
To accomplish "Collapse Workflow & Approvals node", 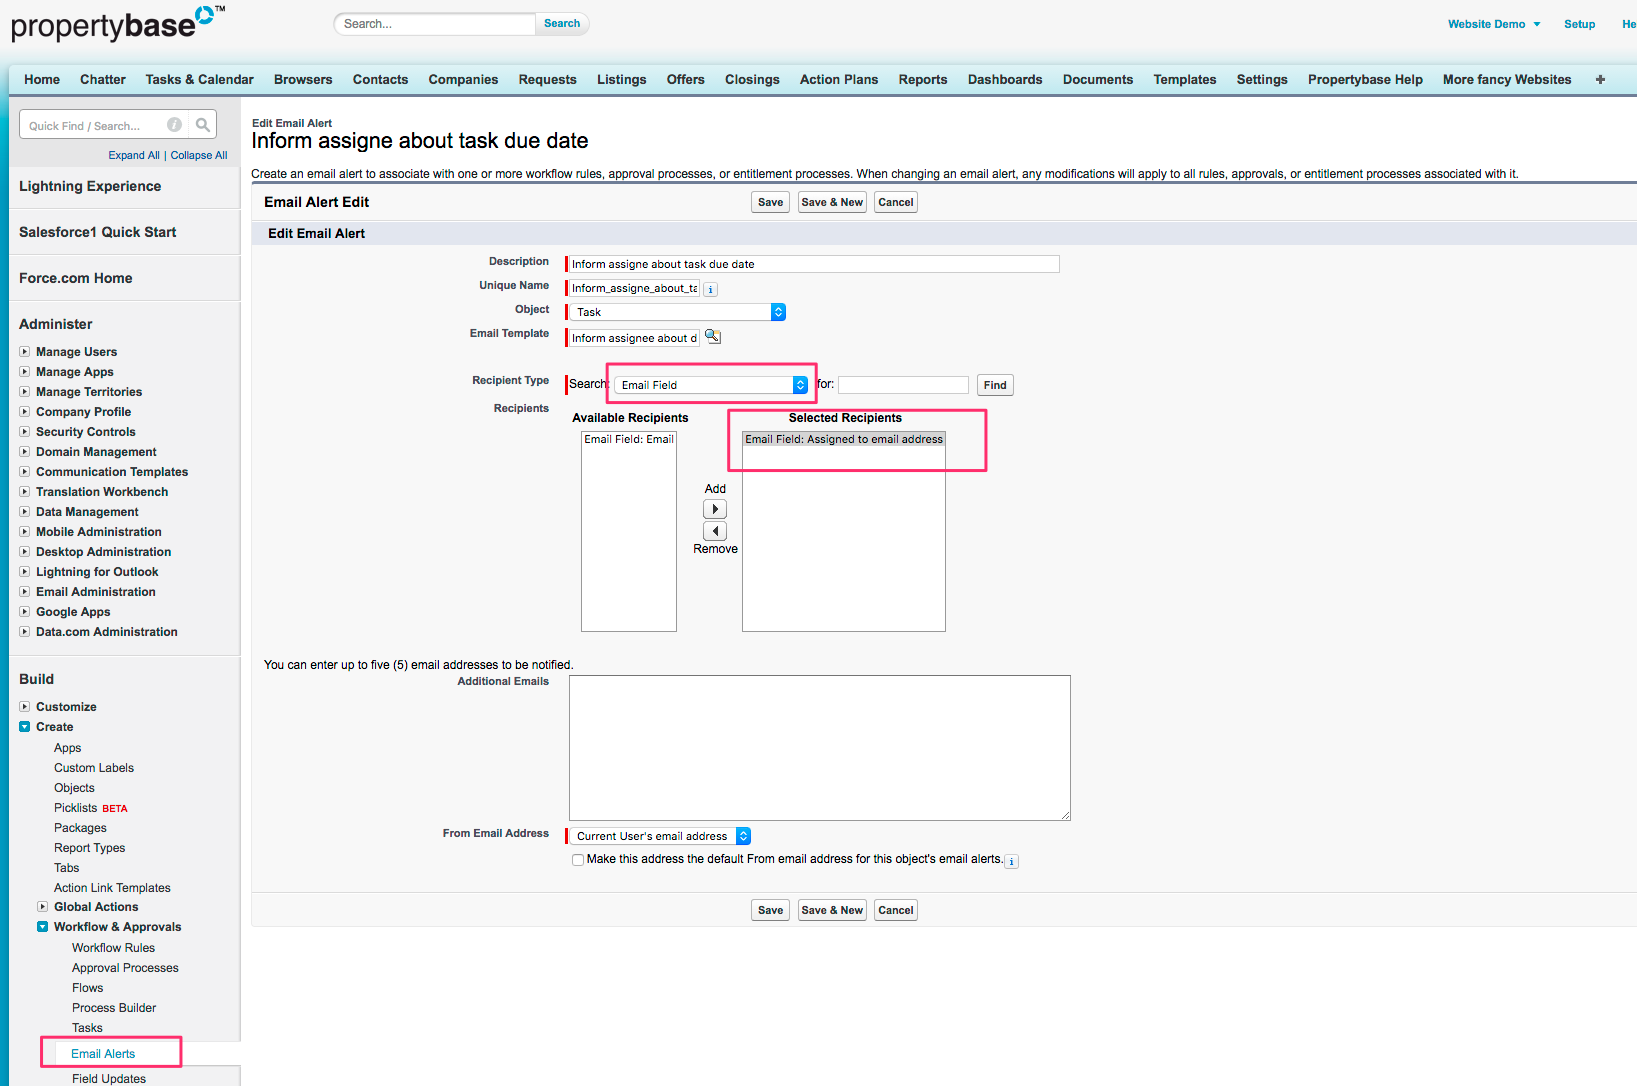I will click(43, 927).
